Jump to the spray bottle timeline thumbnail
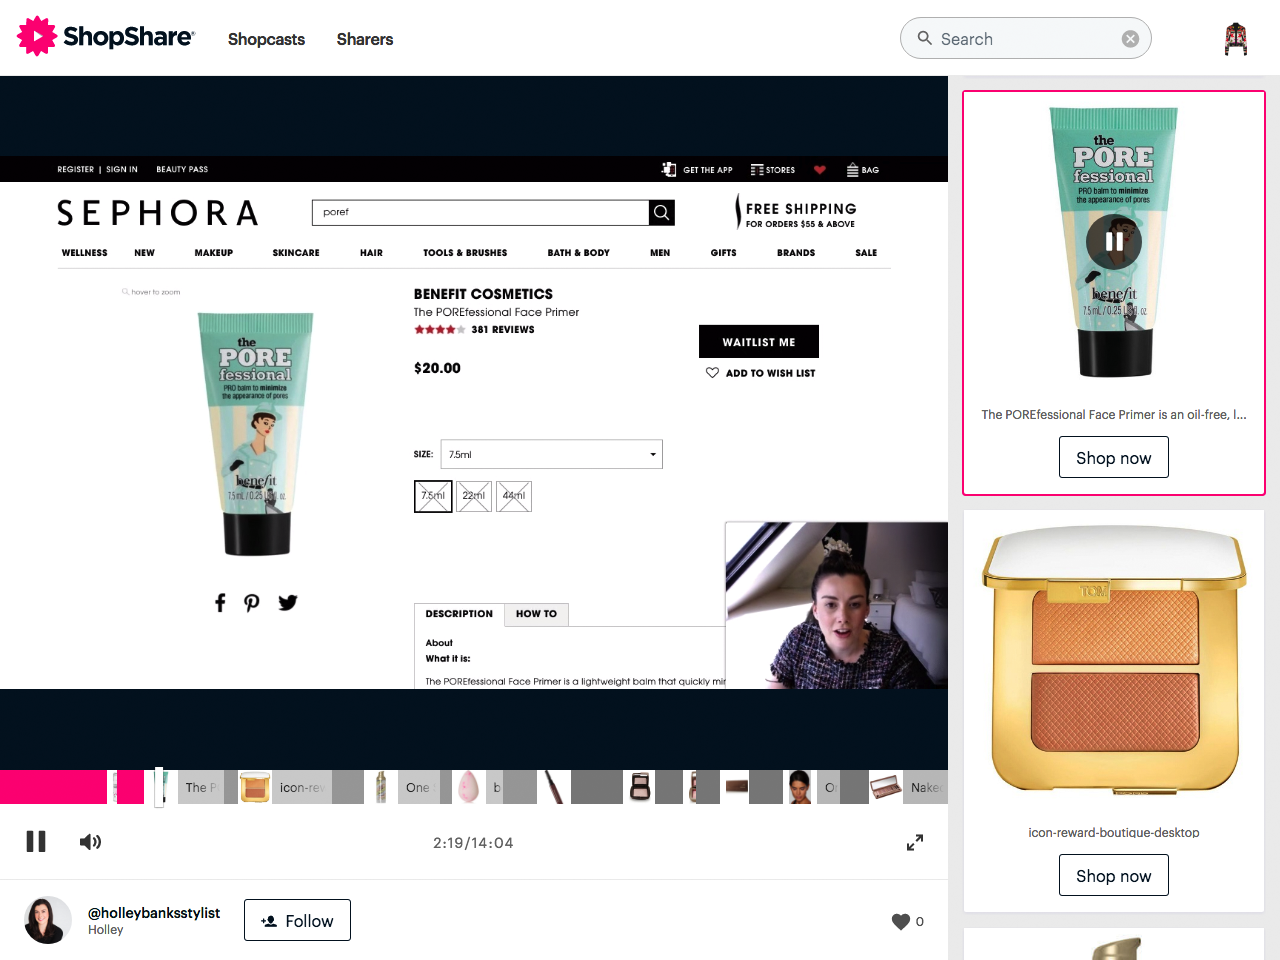The image size is (1280, 960). (x=381, y=787)
